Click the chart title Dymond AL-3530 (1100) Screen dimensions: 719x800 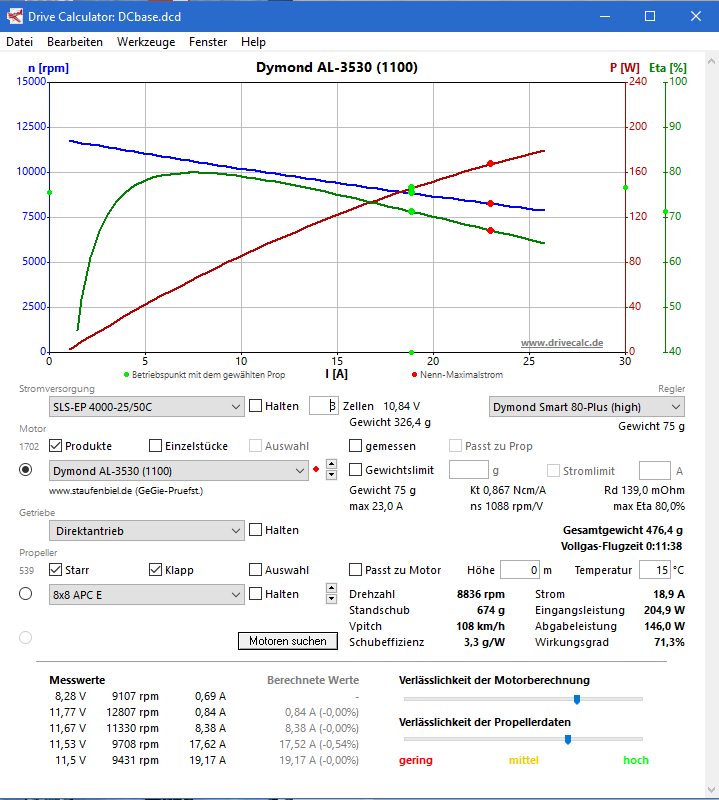pos(337,67)
